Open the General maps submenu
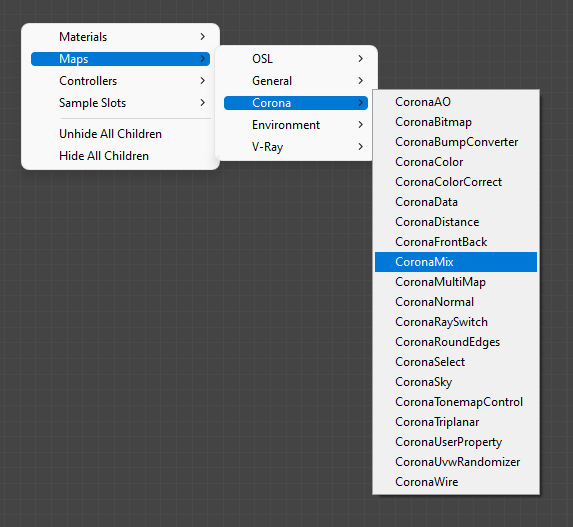 tap(296, 81)
